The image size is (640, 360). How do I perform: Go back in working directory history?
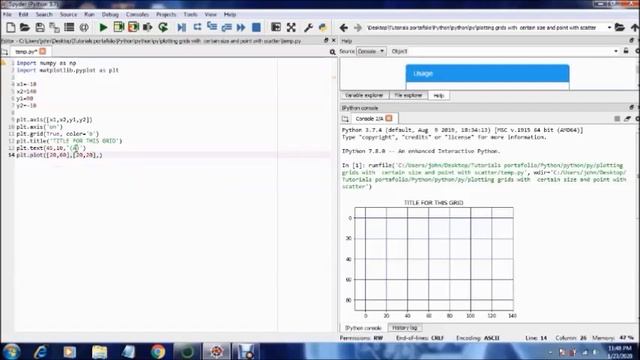point(344,27)
